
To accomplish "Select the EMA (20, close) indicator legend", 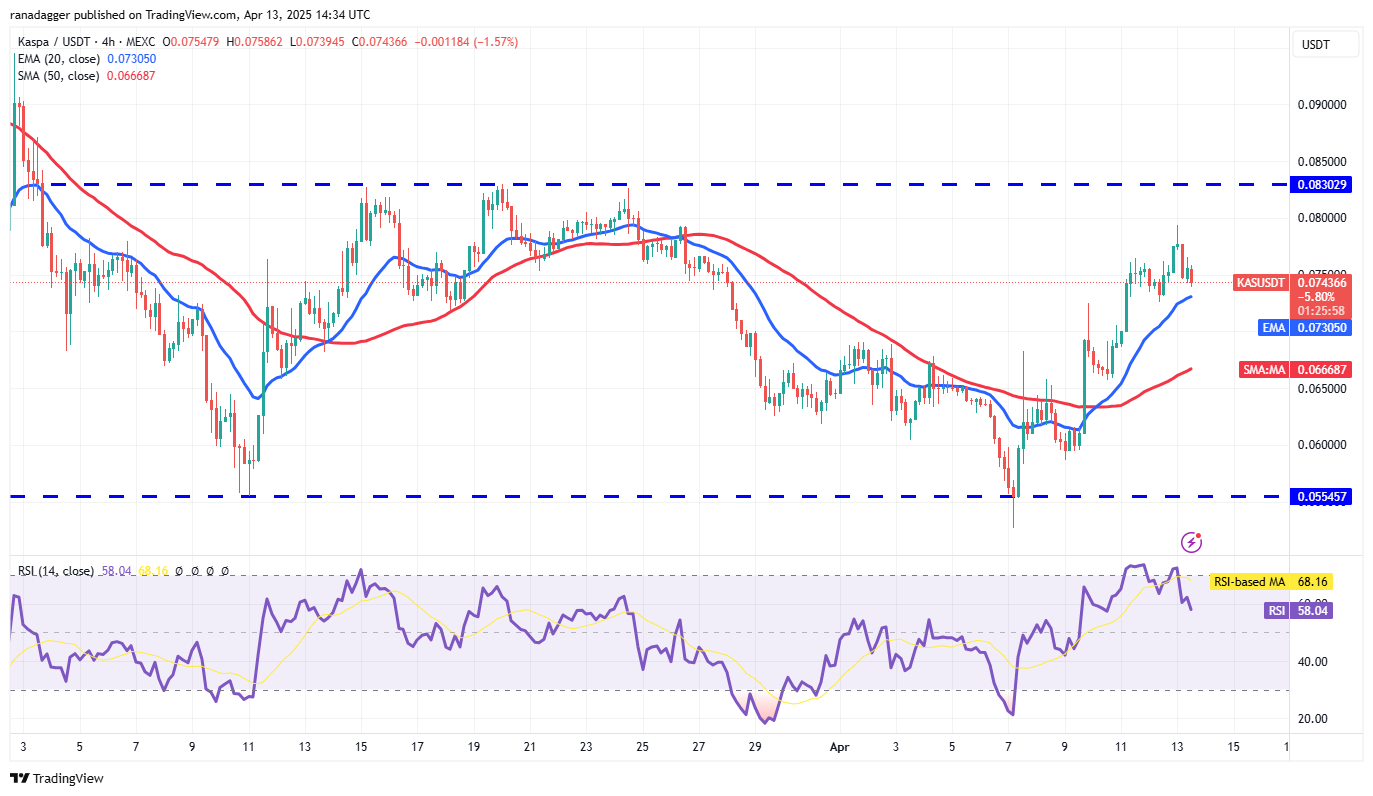I will (58, 59).
